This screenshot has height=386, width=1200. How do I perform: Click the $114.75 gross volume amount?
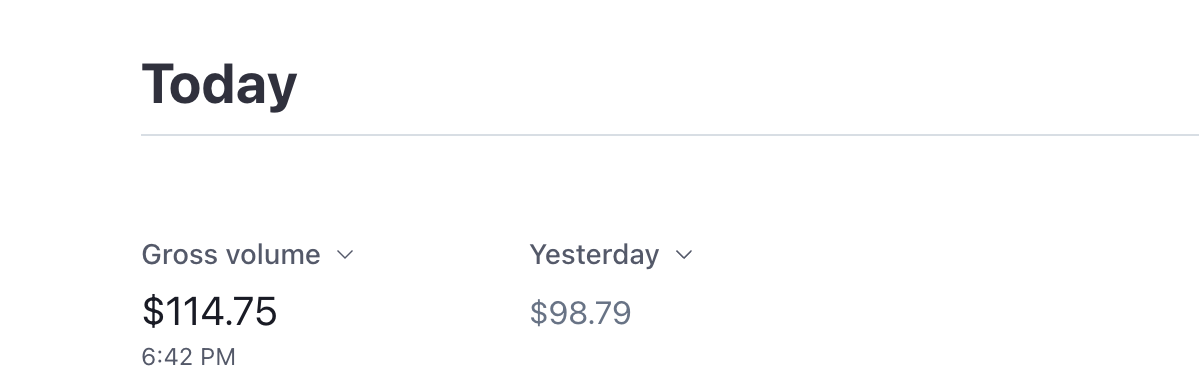click(x=209, y=312)
